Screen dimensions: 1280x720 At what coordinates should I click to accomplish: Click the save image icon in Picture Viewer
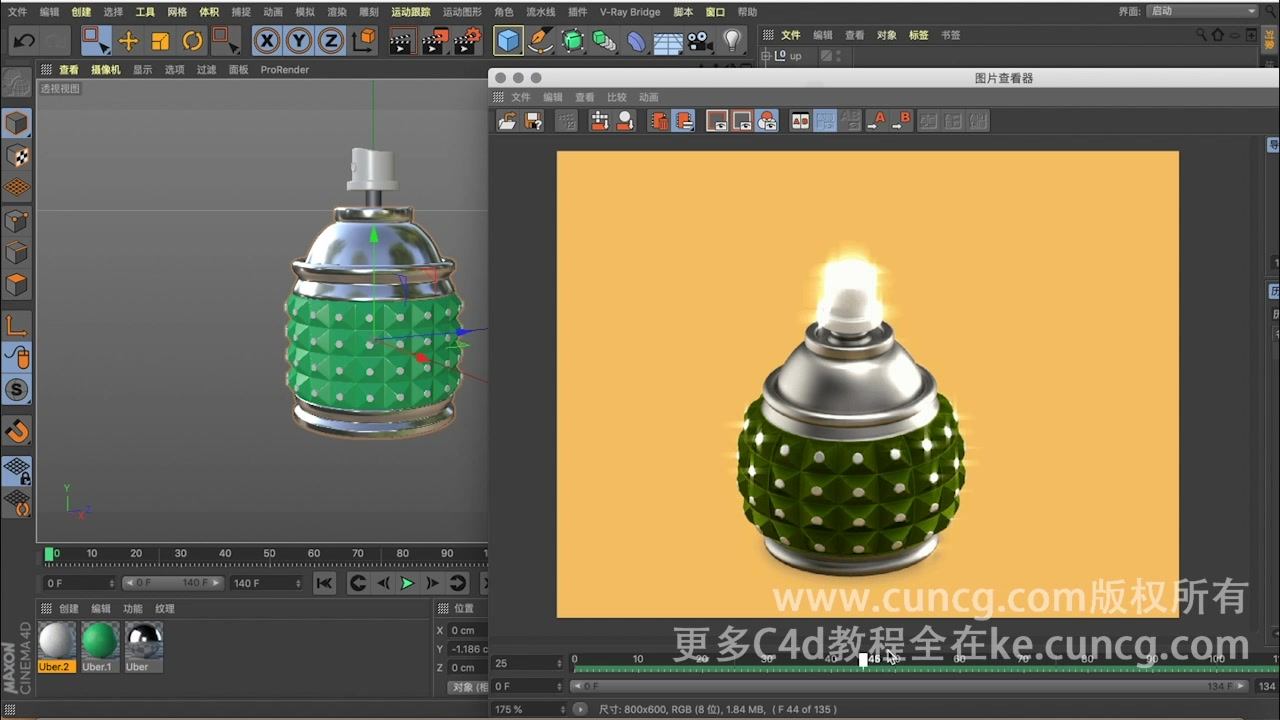[533, 120]
